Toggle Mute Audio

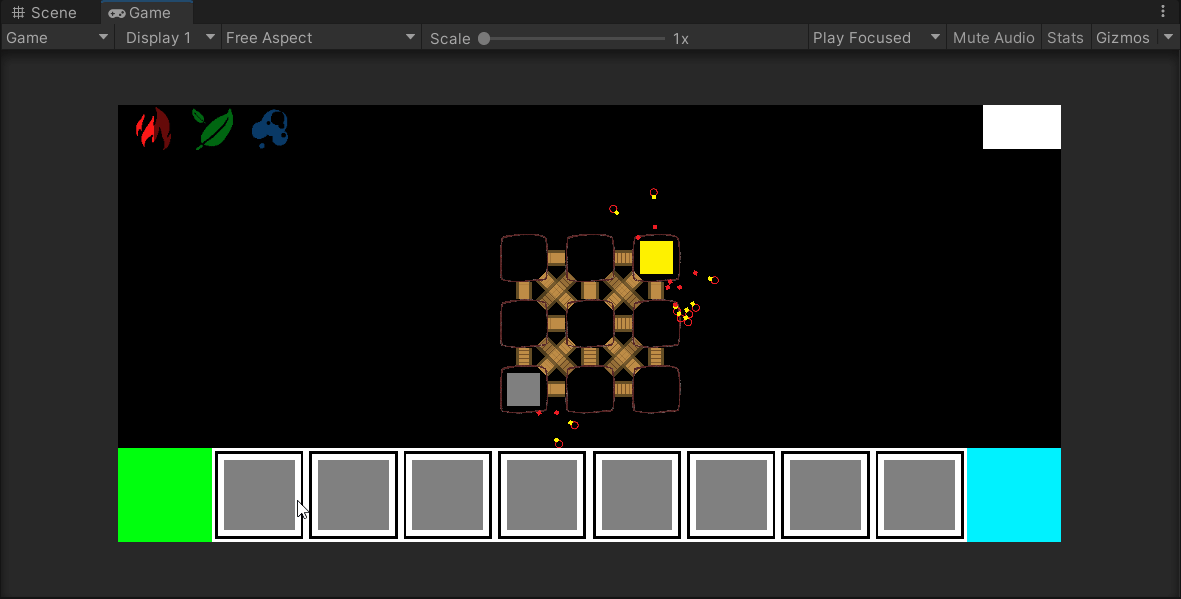click(x=993, y=38)
